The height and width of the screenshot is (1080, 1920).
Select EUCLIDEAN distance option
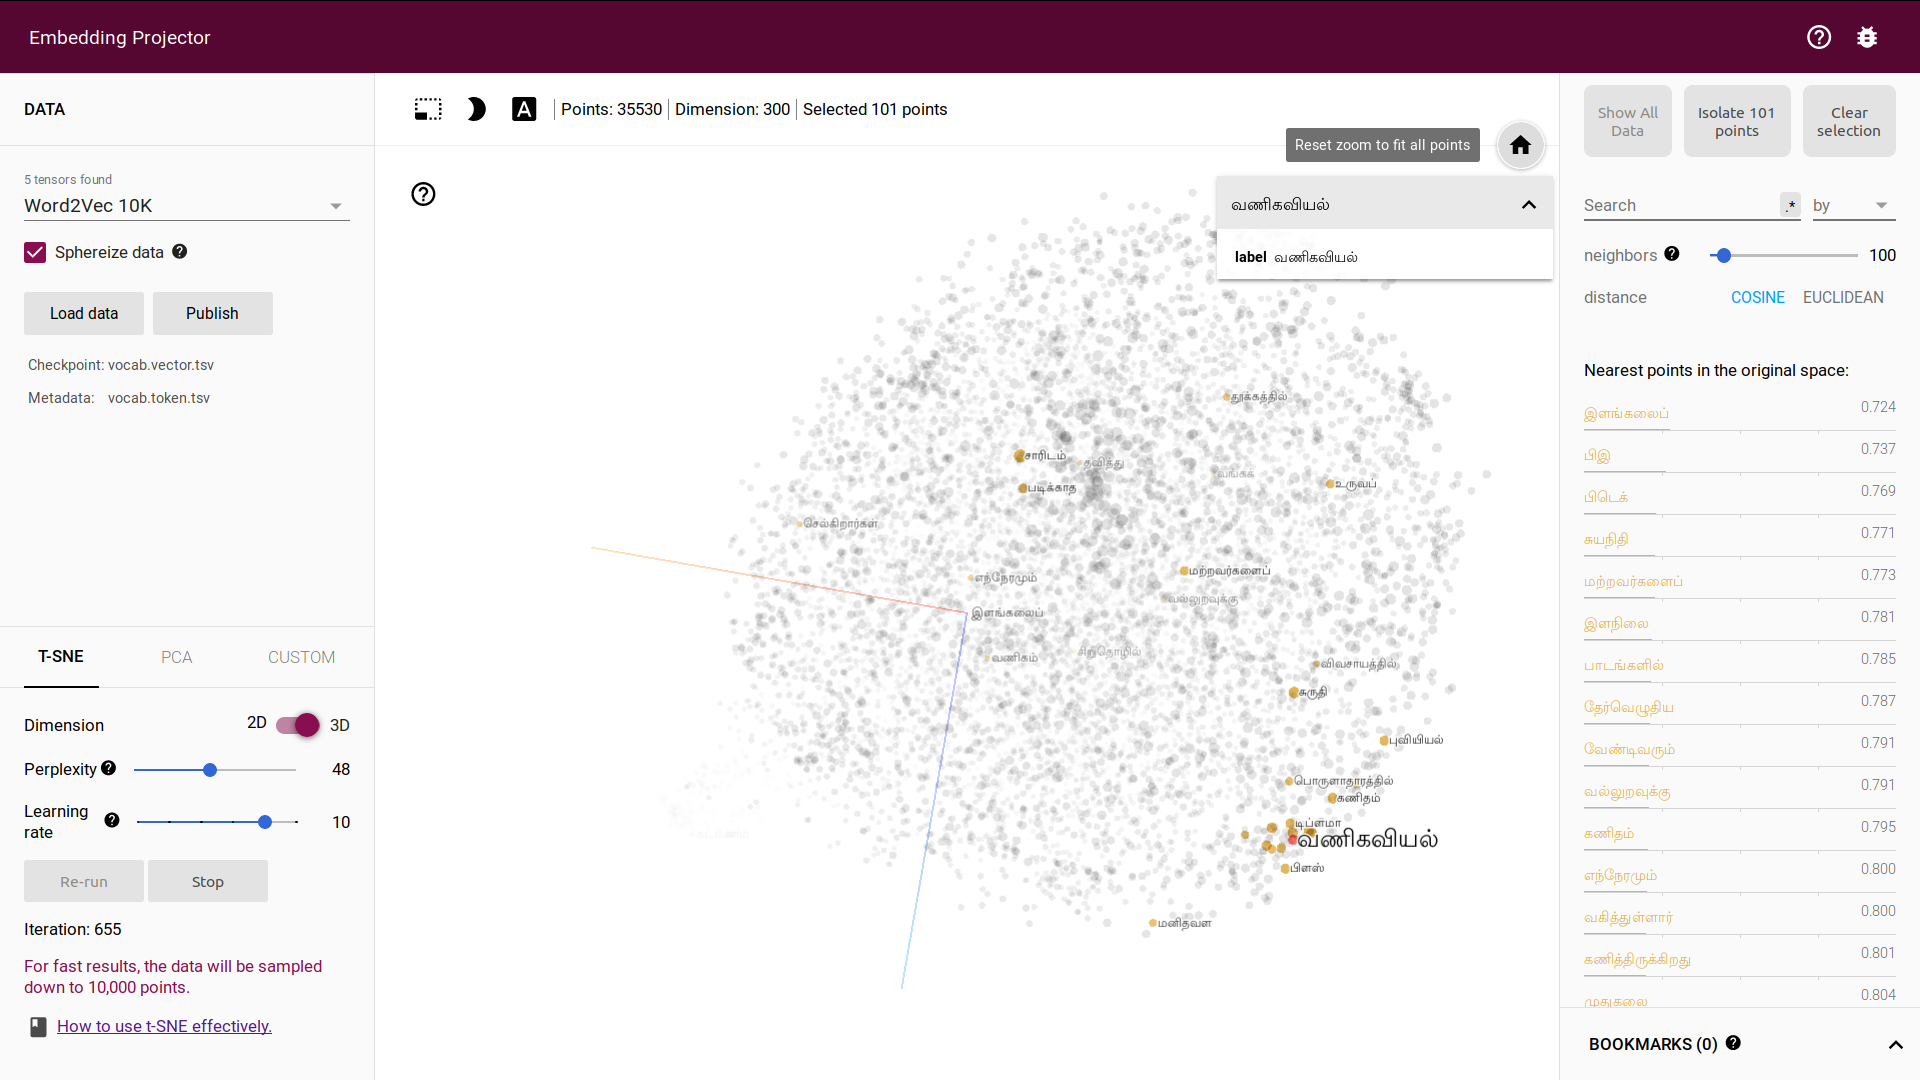coord(1843,297)
